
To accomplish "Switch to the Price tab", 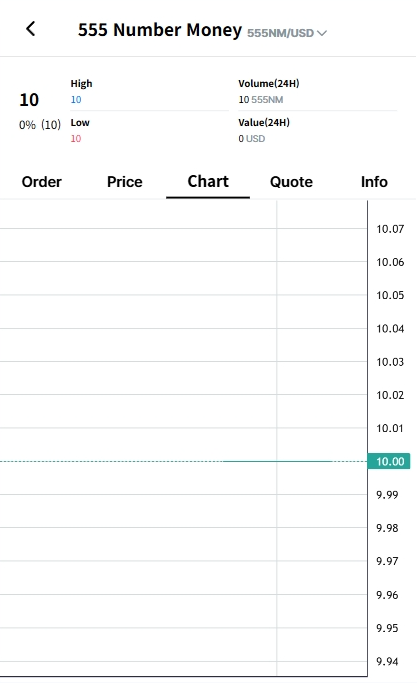I will point(125,182).
